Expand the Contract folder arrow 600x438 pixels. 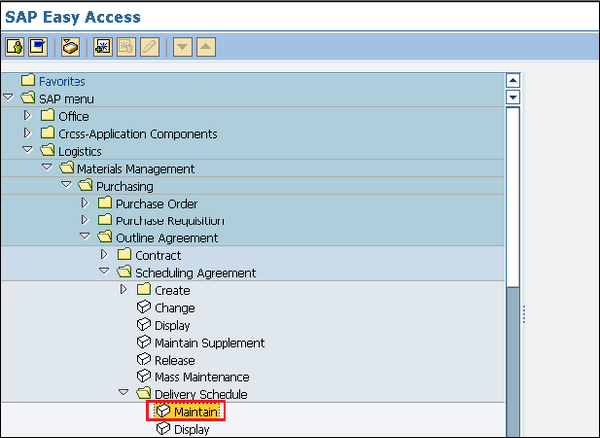click(103, 255)
